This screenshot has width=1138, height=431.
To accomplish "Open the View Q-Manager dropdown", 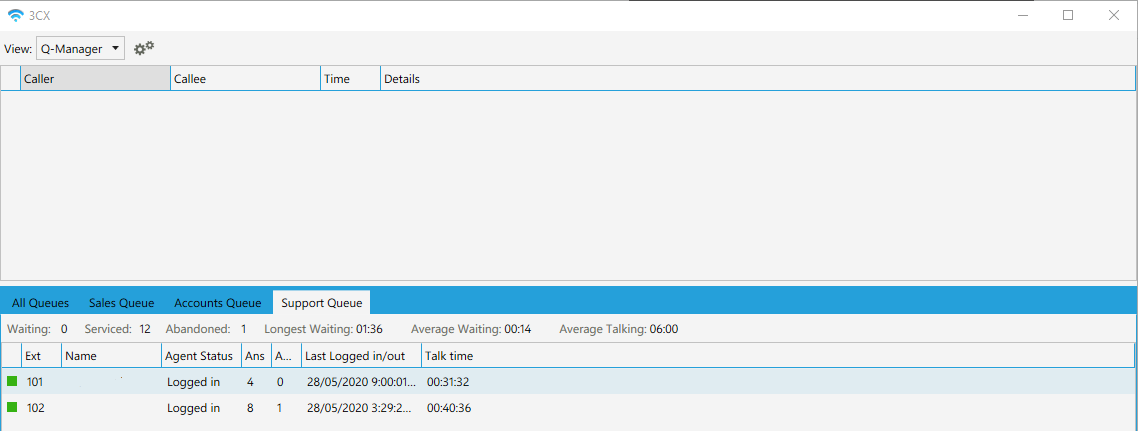I will tap(80, 49).
